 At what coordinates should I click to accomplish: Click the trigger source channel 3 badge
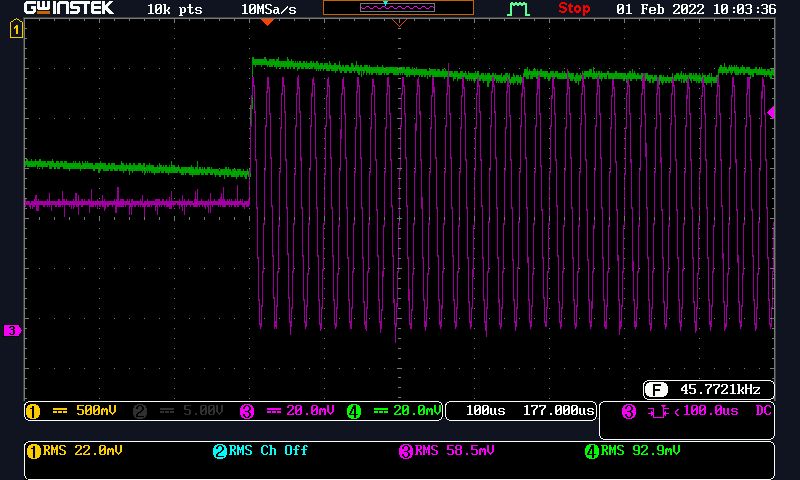point(629,412)
